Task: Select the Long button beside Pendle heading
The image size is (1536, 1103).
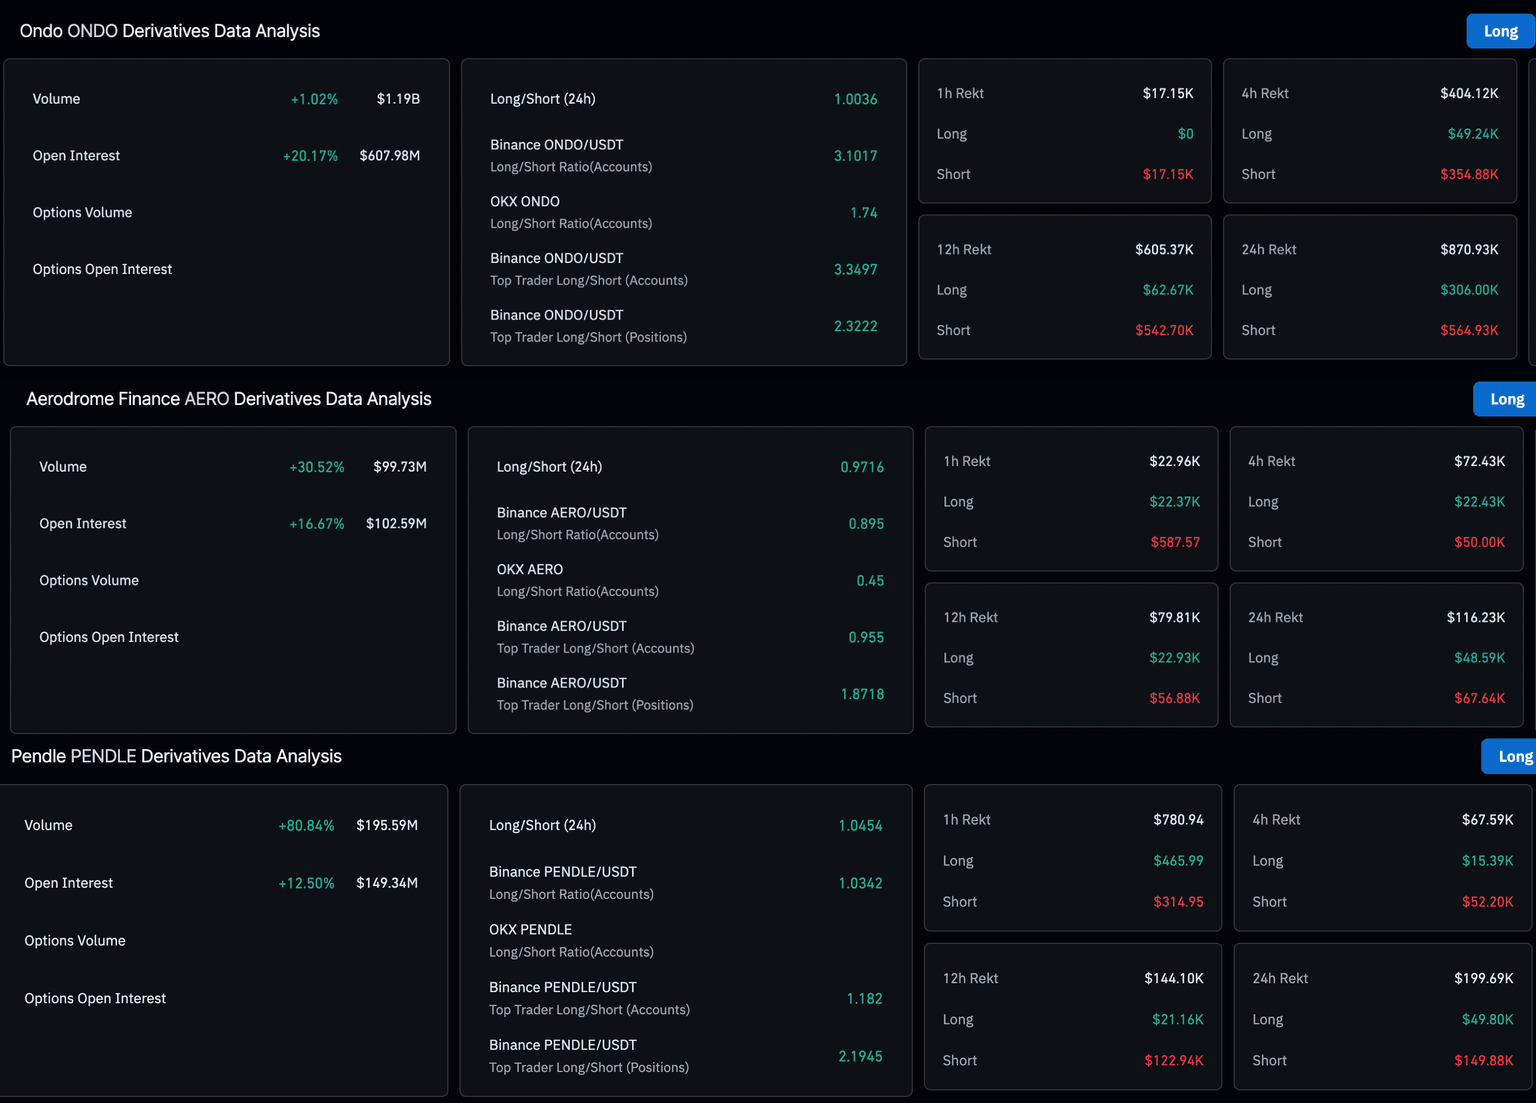Action: pos(1512,756)
